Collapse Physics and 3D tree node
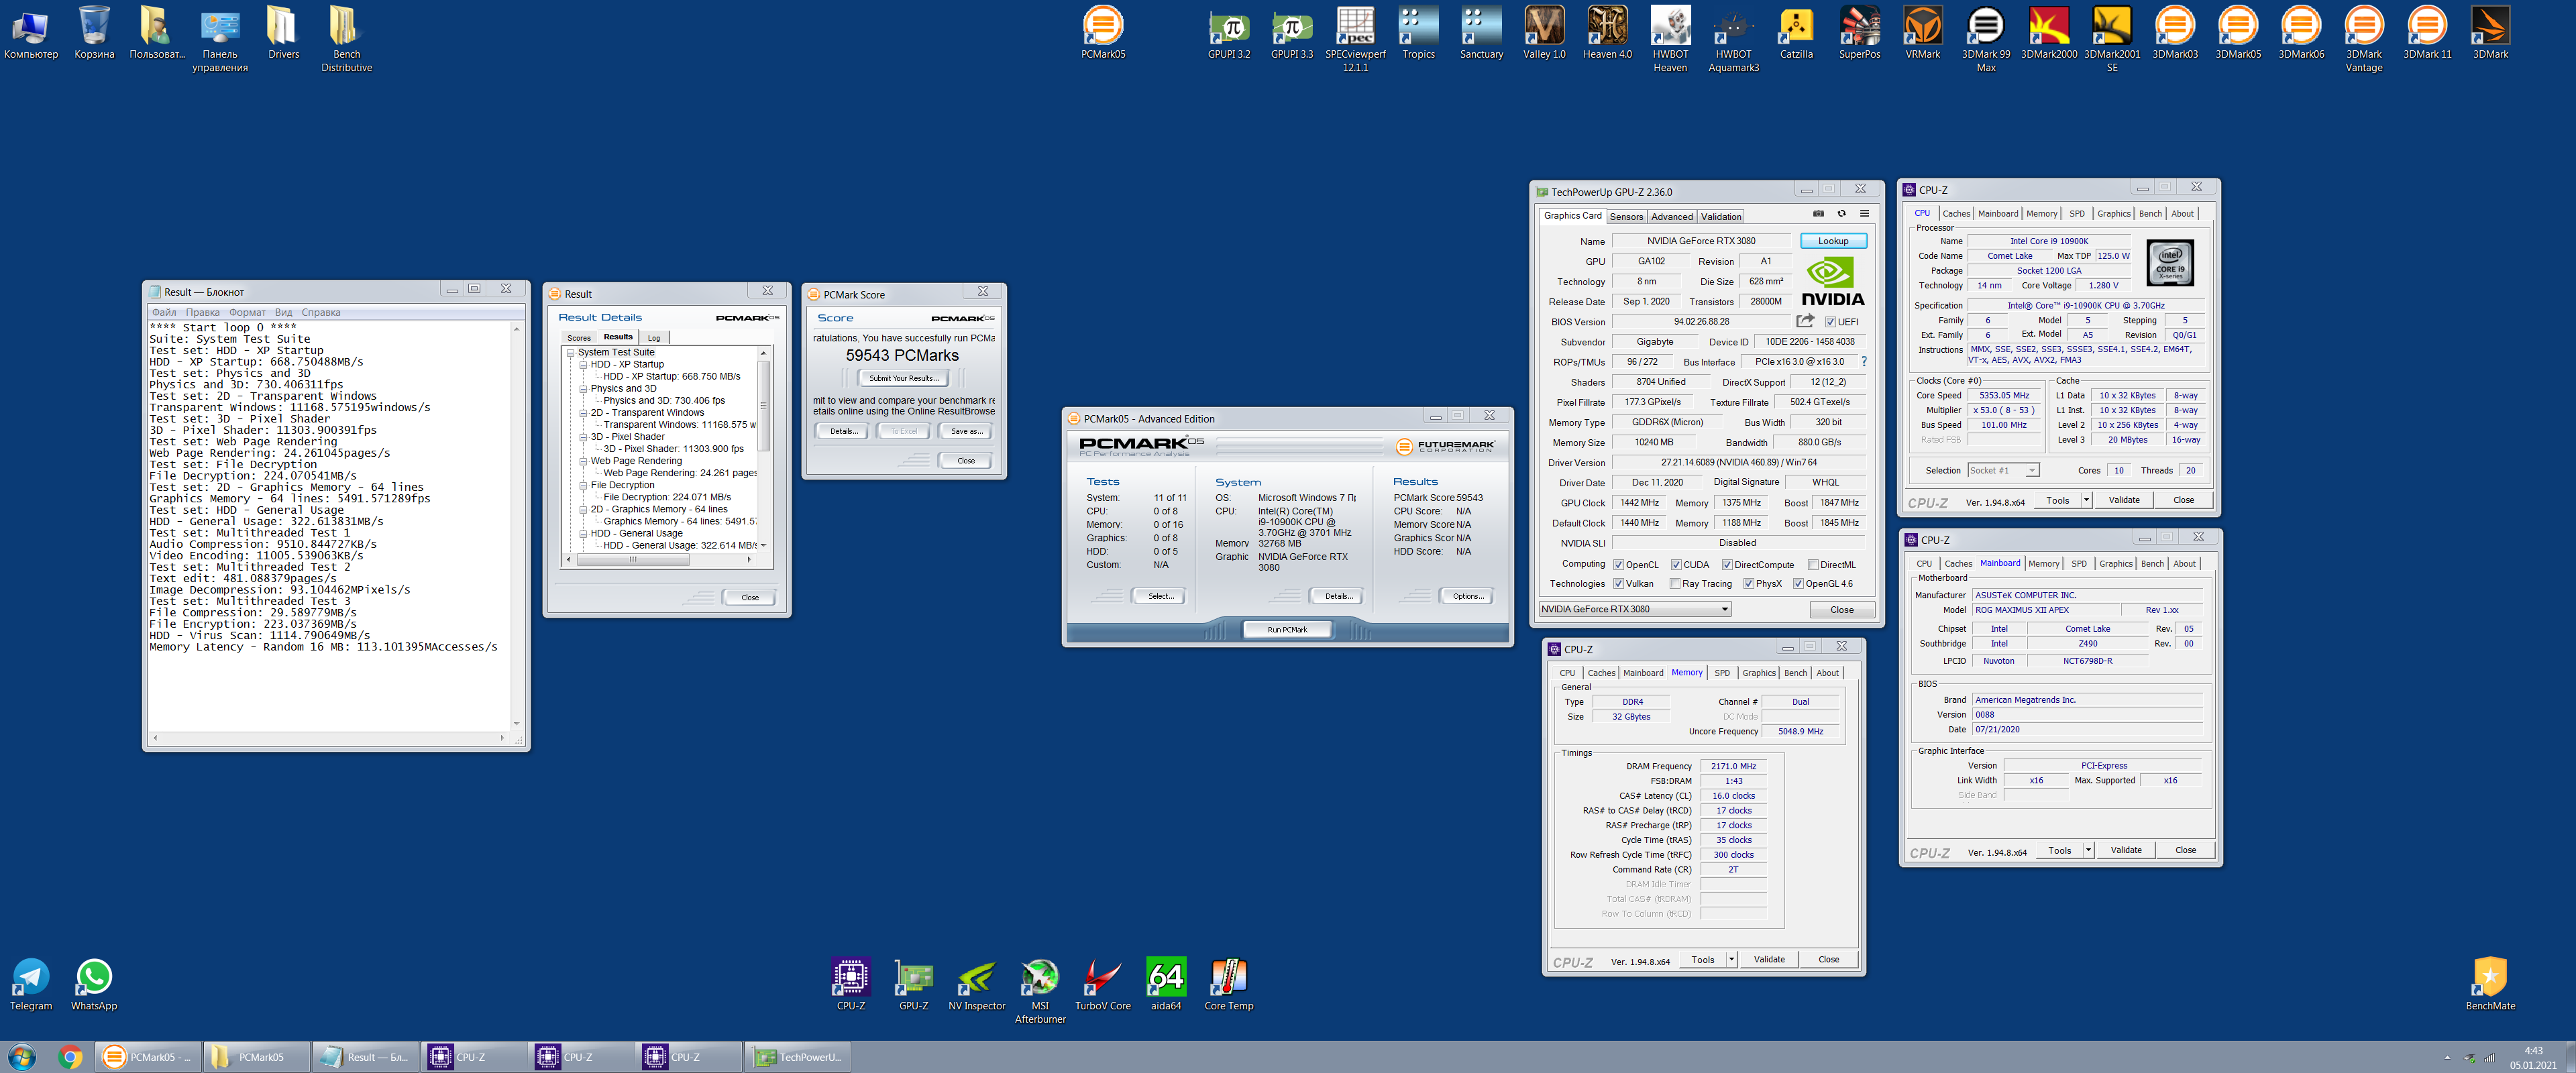 coord(583,388)
